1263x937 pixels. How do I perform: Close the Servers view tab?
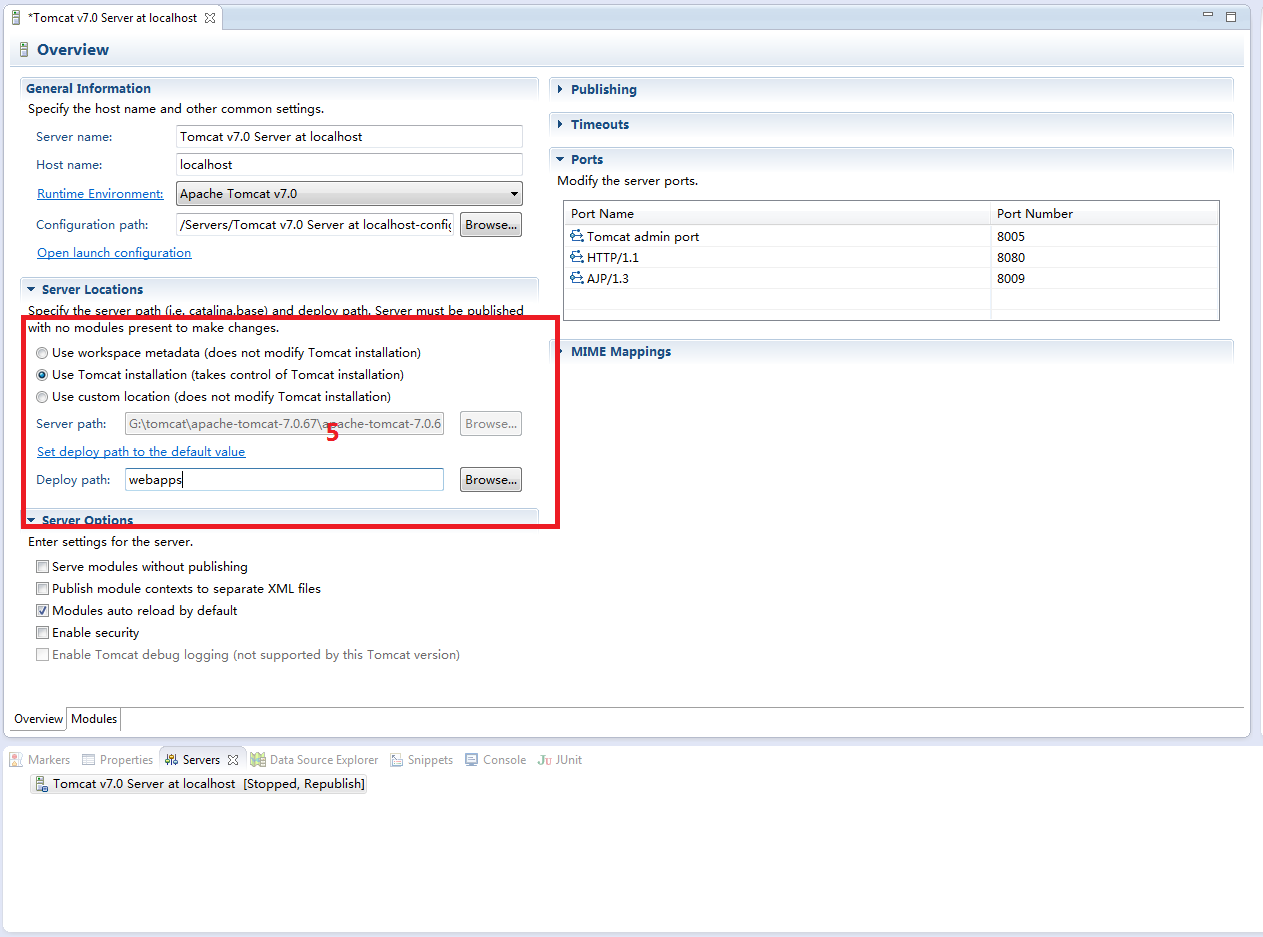pyautogui.click(x=233, y=760)
